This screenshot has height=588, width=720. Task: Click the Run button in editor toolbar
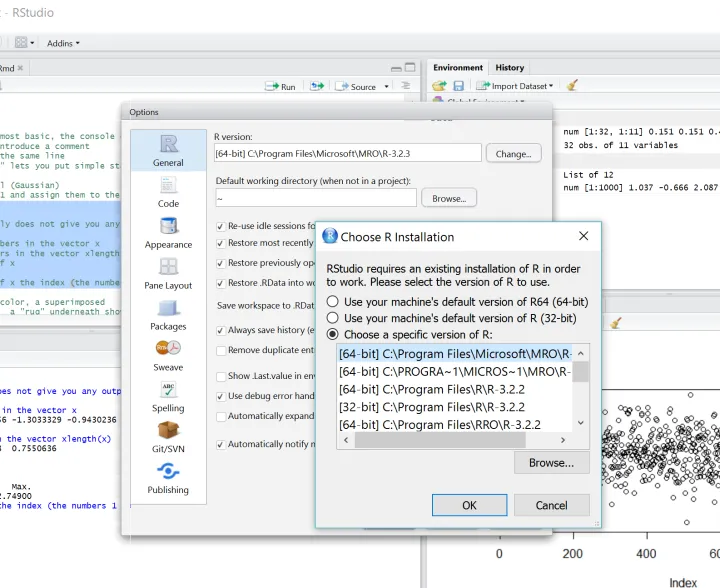pyautogui.click(x=281, y=86)
